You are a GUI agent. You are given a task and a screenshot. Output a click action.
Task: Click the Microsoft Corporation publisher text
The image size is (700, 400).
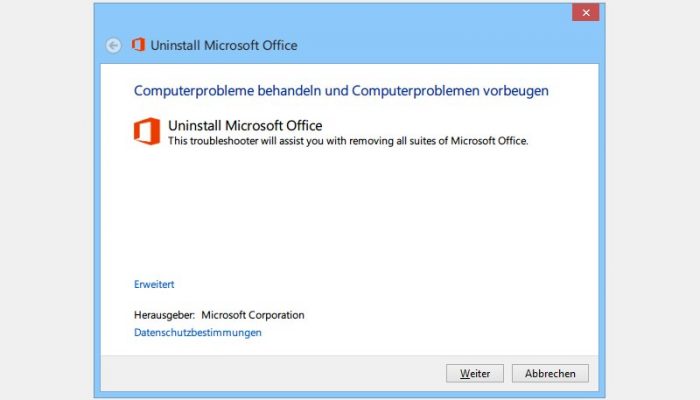pos(253,315)
